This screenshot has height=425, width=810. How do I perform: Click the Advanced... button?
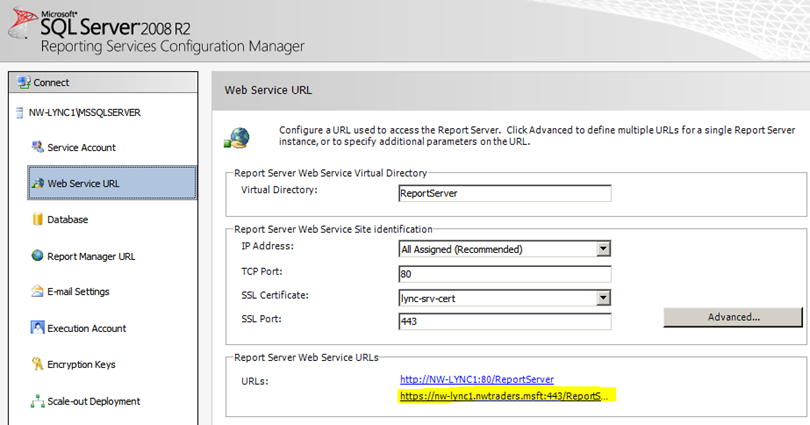click(x=733, y=317)
